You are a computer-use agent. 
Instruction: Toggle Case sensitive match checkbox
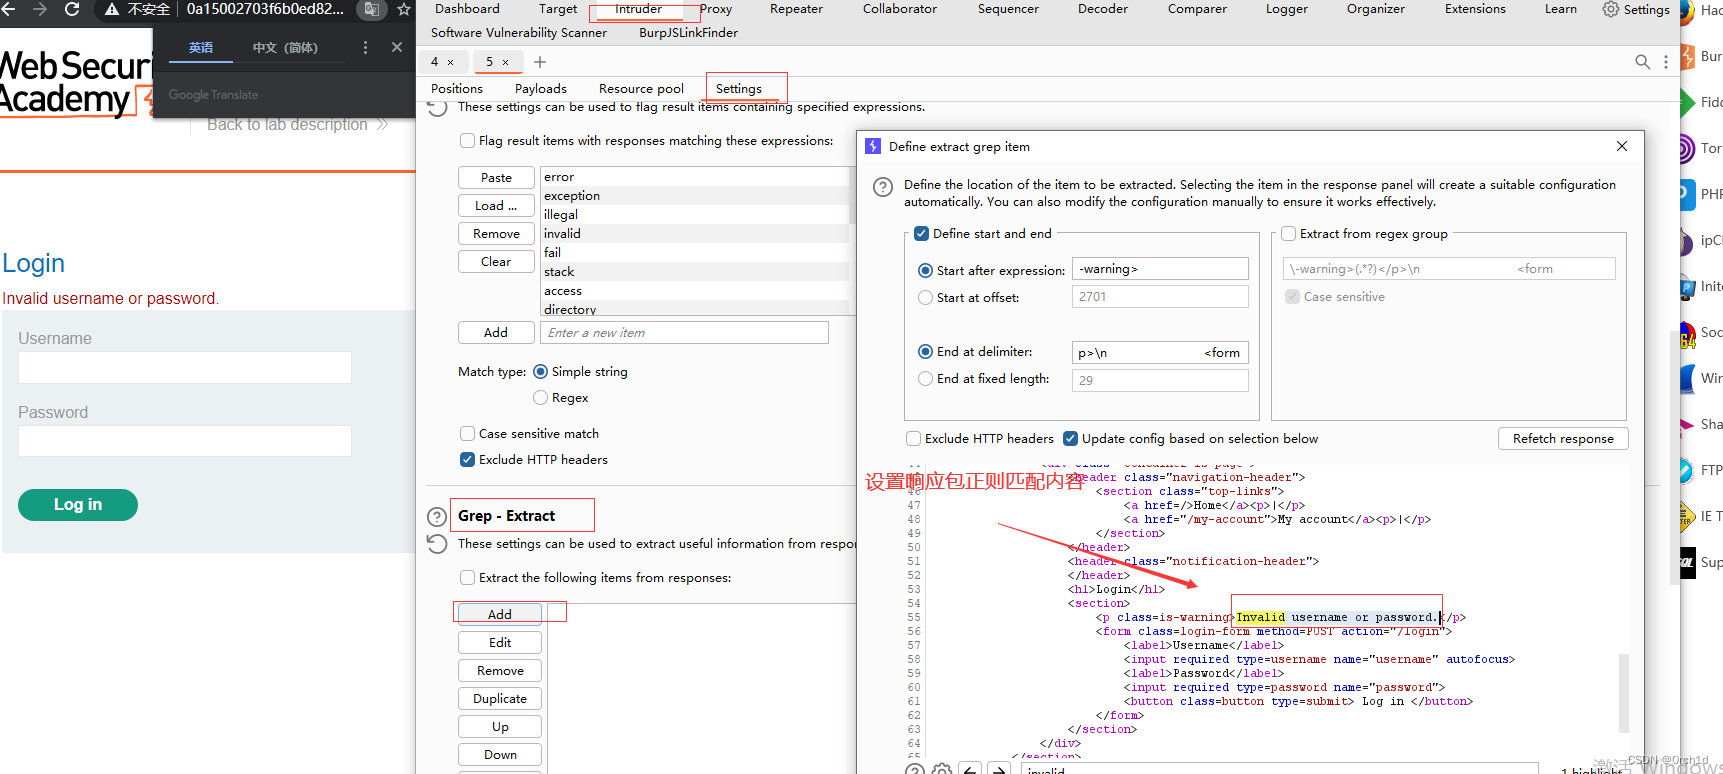click(x=467, y=434)
